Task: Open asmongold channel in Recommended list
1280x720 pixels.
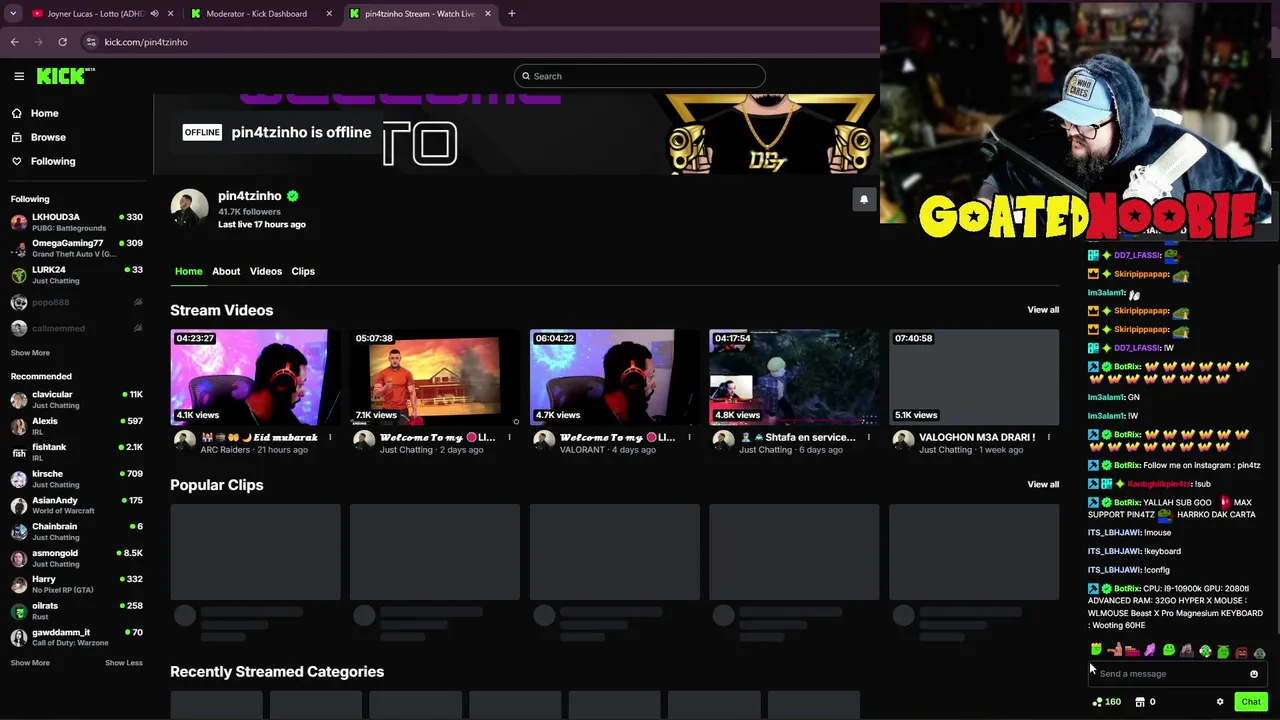Action: click(77, 558)
